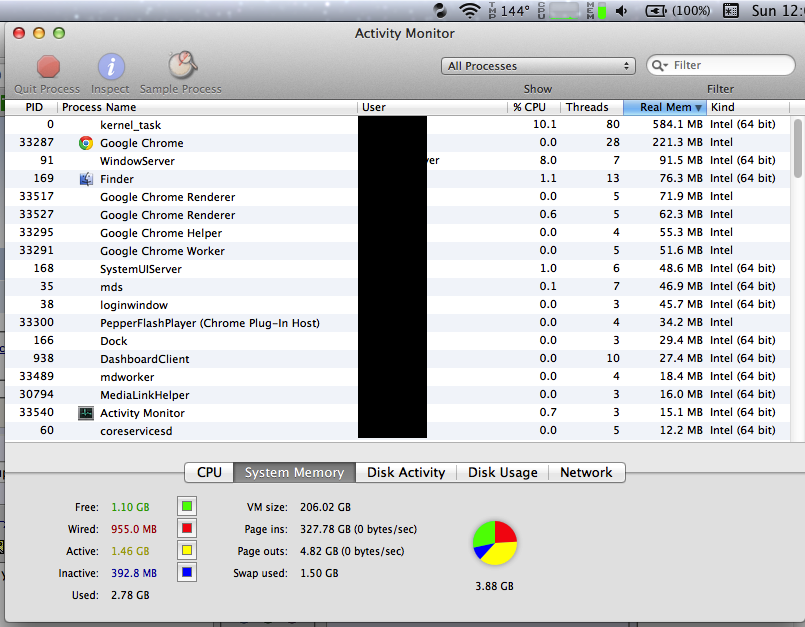
Task: Select the coreservicesd process row
Action: click(397, 430)
